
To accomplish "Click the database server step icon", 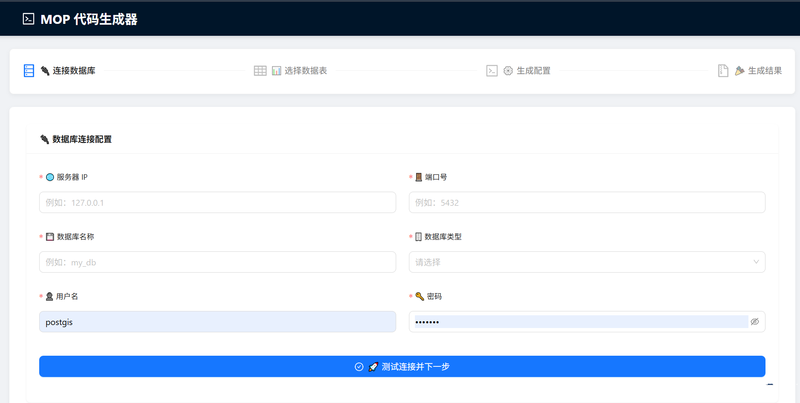I will (x=29, y=70).
